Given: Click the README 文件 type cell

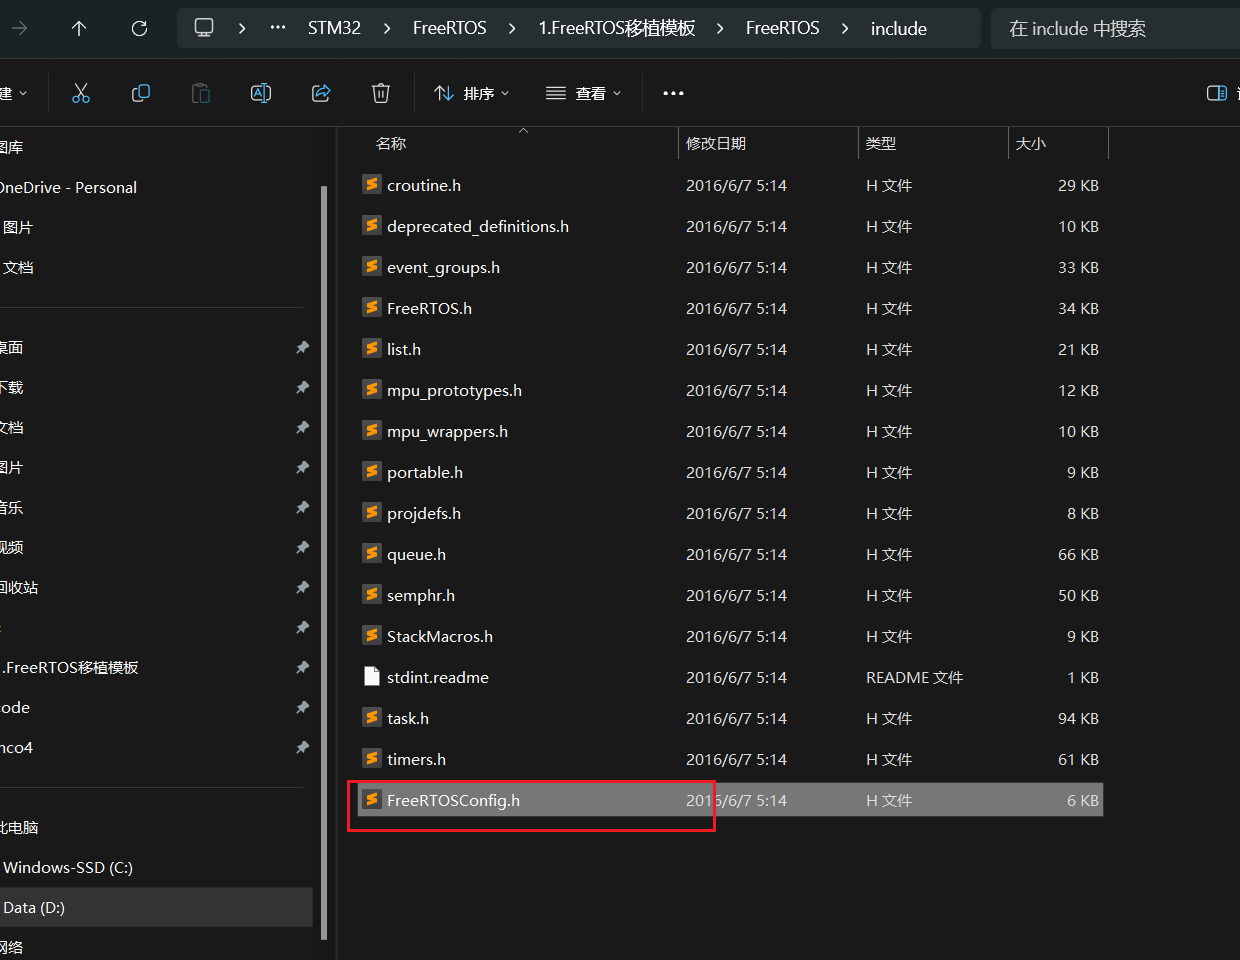Looking at the screenshot, I should coord(914,677).
